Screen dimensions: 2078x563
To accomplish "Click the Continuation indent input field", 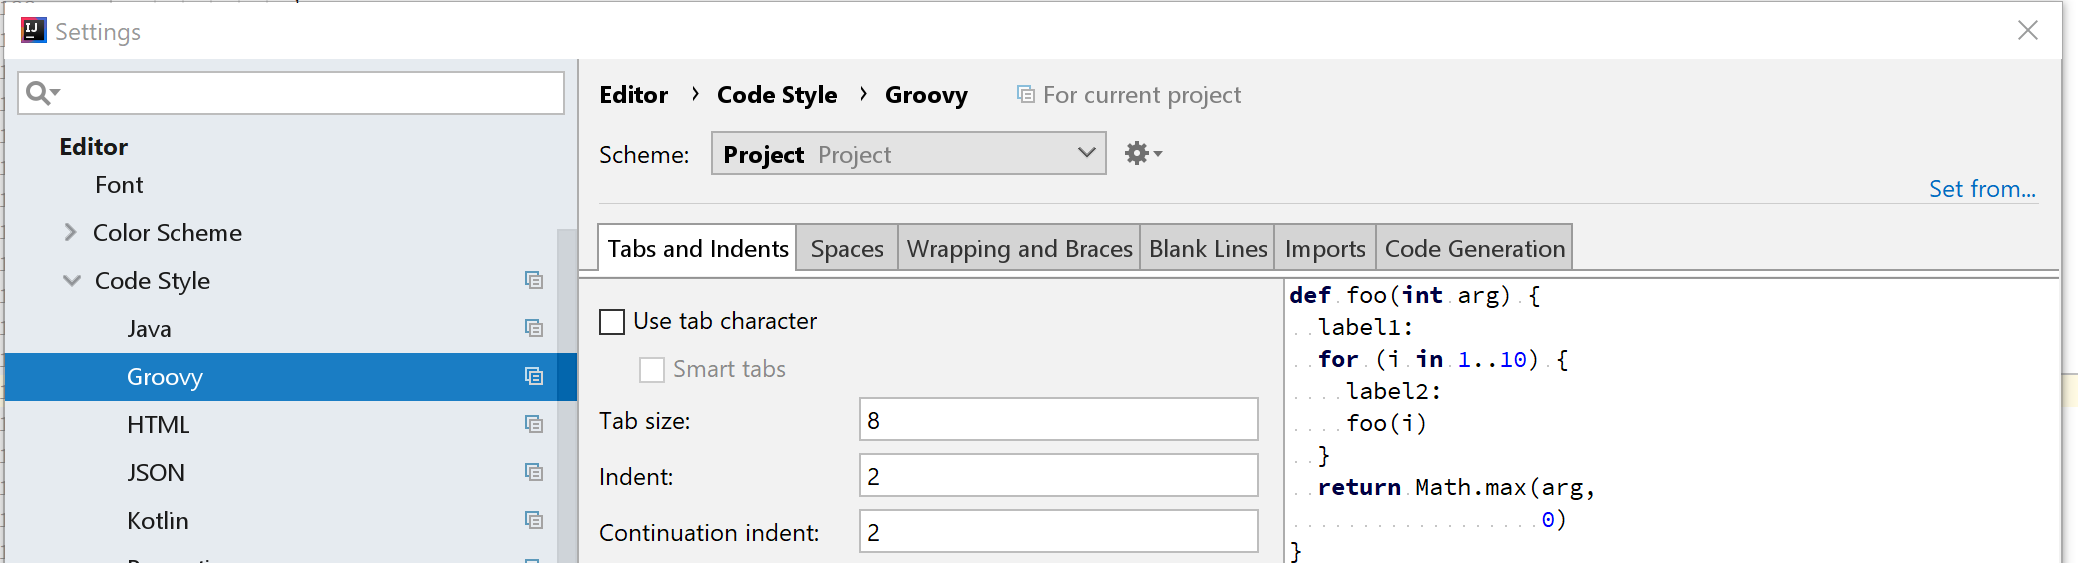I will coord(1058,532).
